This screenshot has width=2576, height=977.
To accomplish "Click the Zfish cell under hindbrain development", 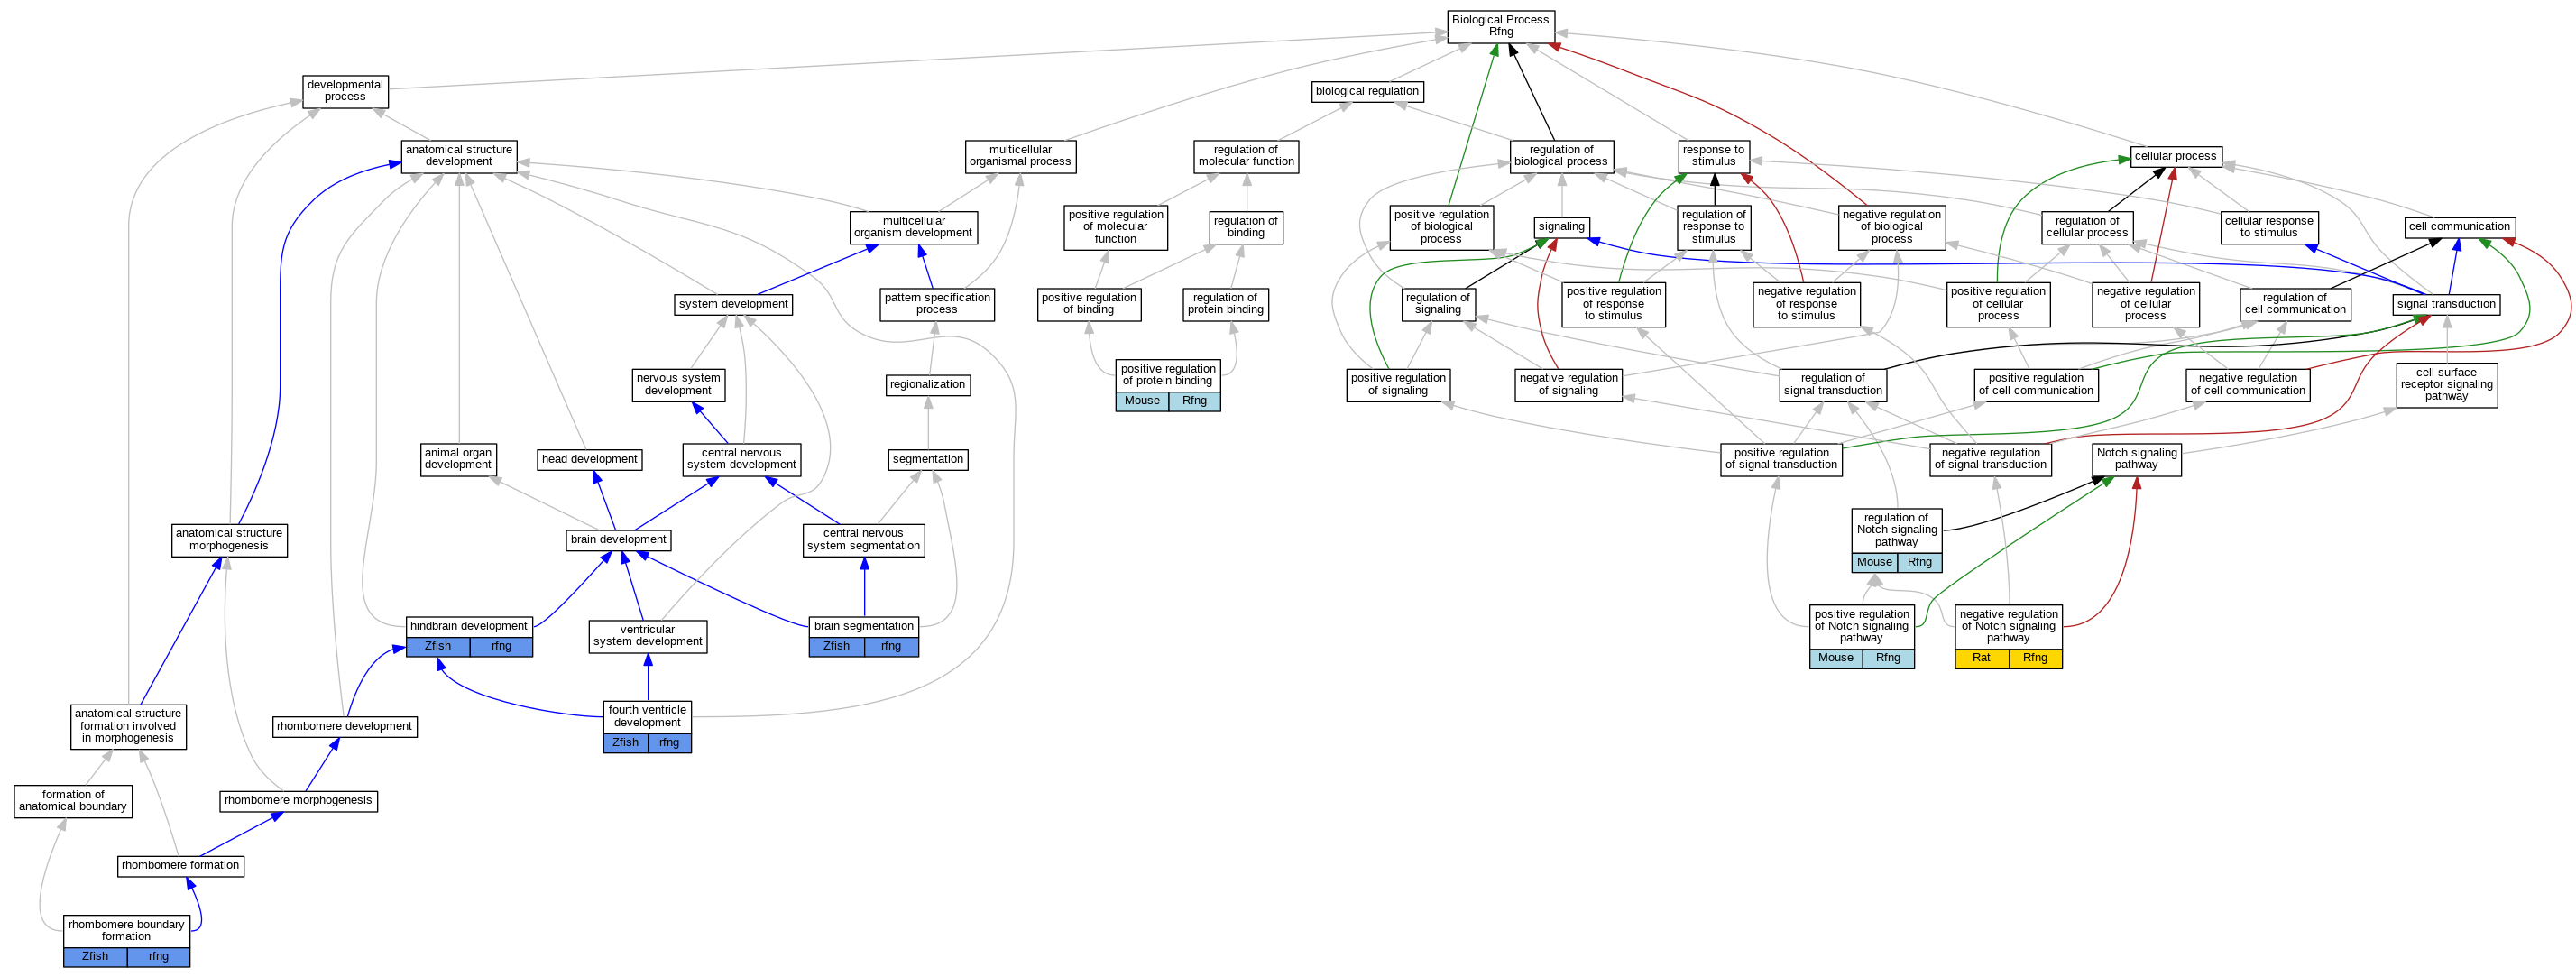I will [438, 646].
